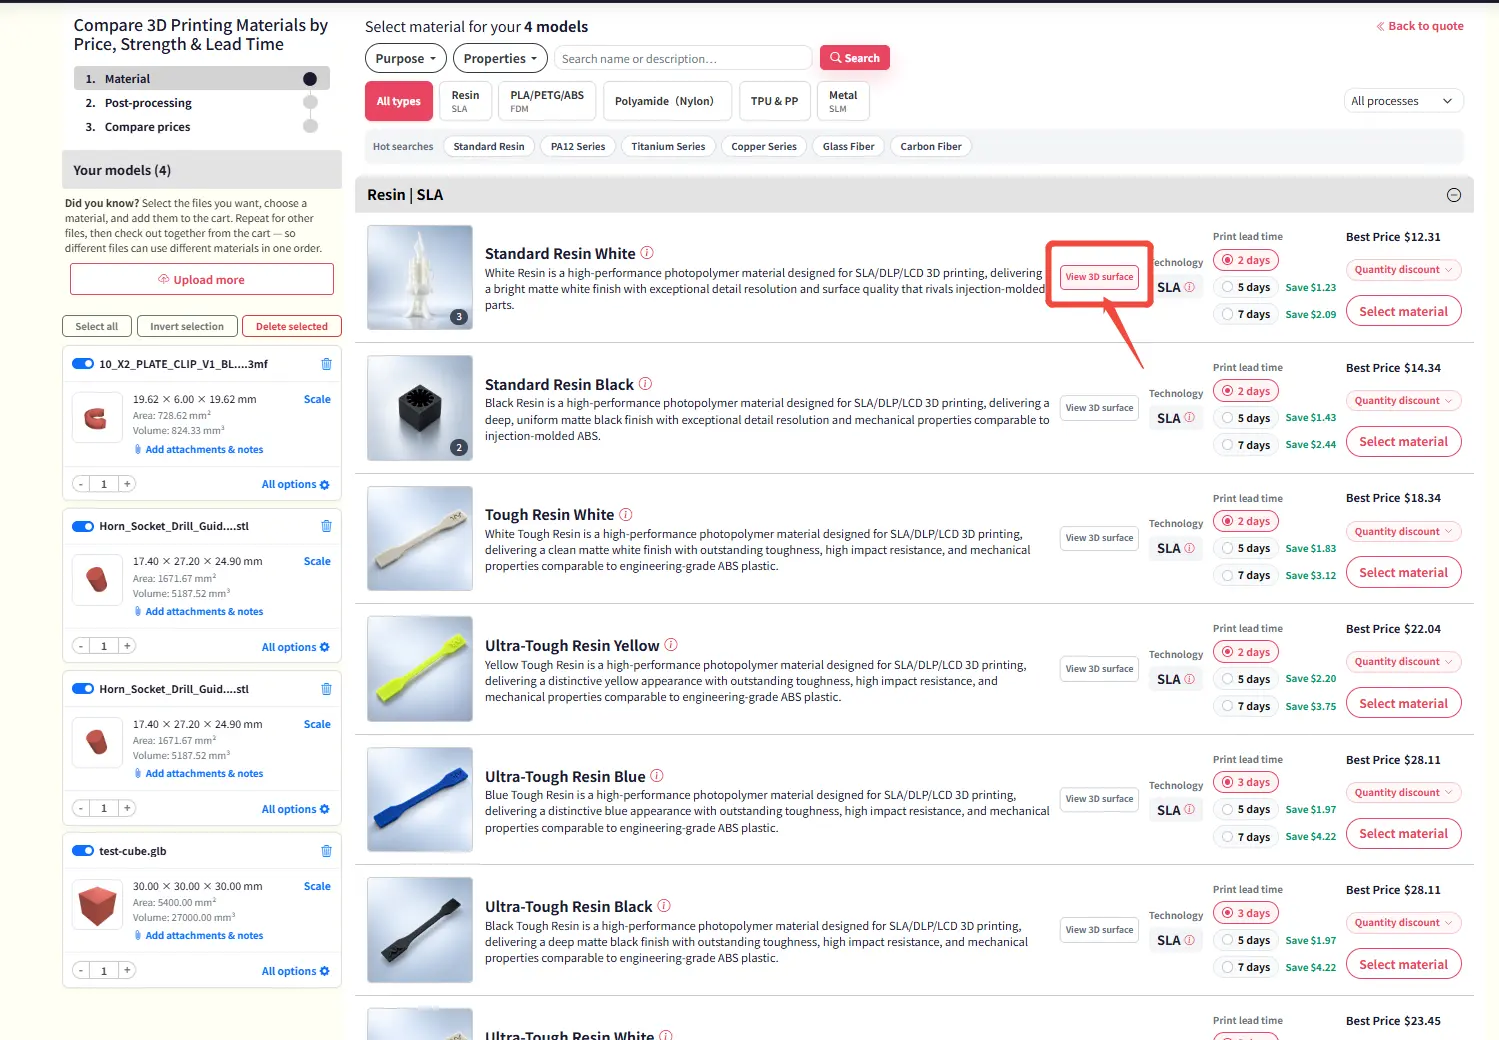Open SLA technology info for Tough Resin White
Viewport: 1499px width, 1040px height.
[x=1190, y=548]
